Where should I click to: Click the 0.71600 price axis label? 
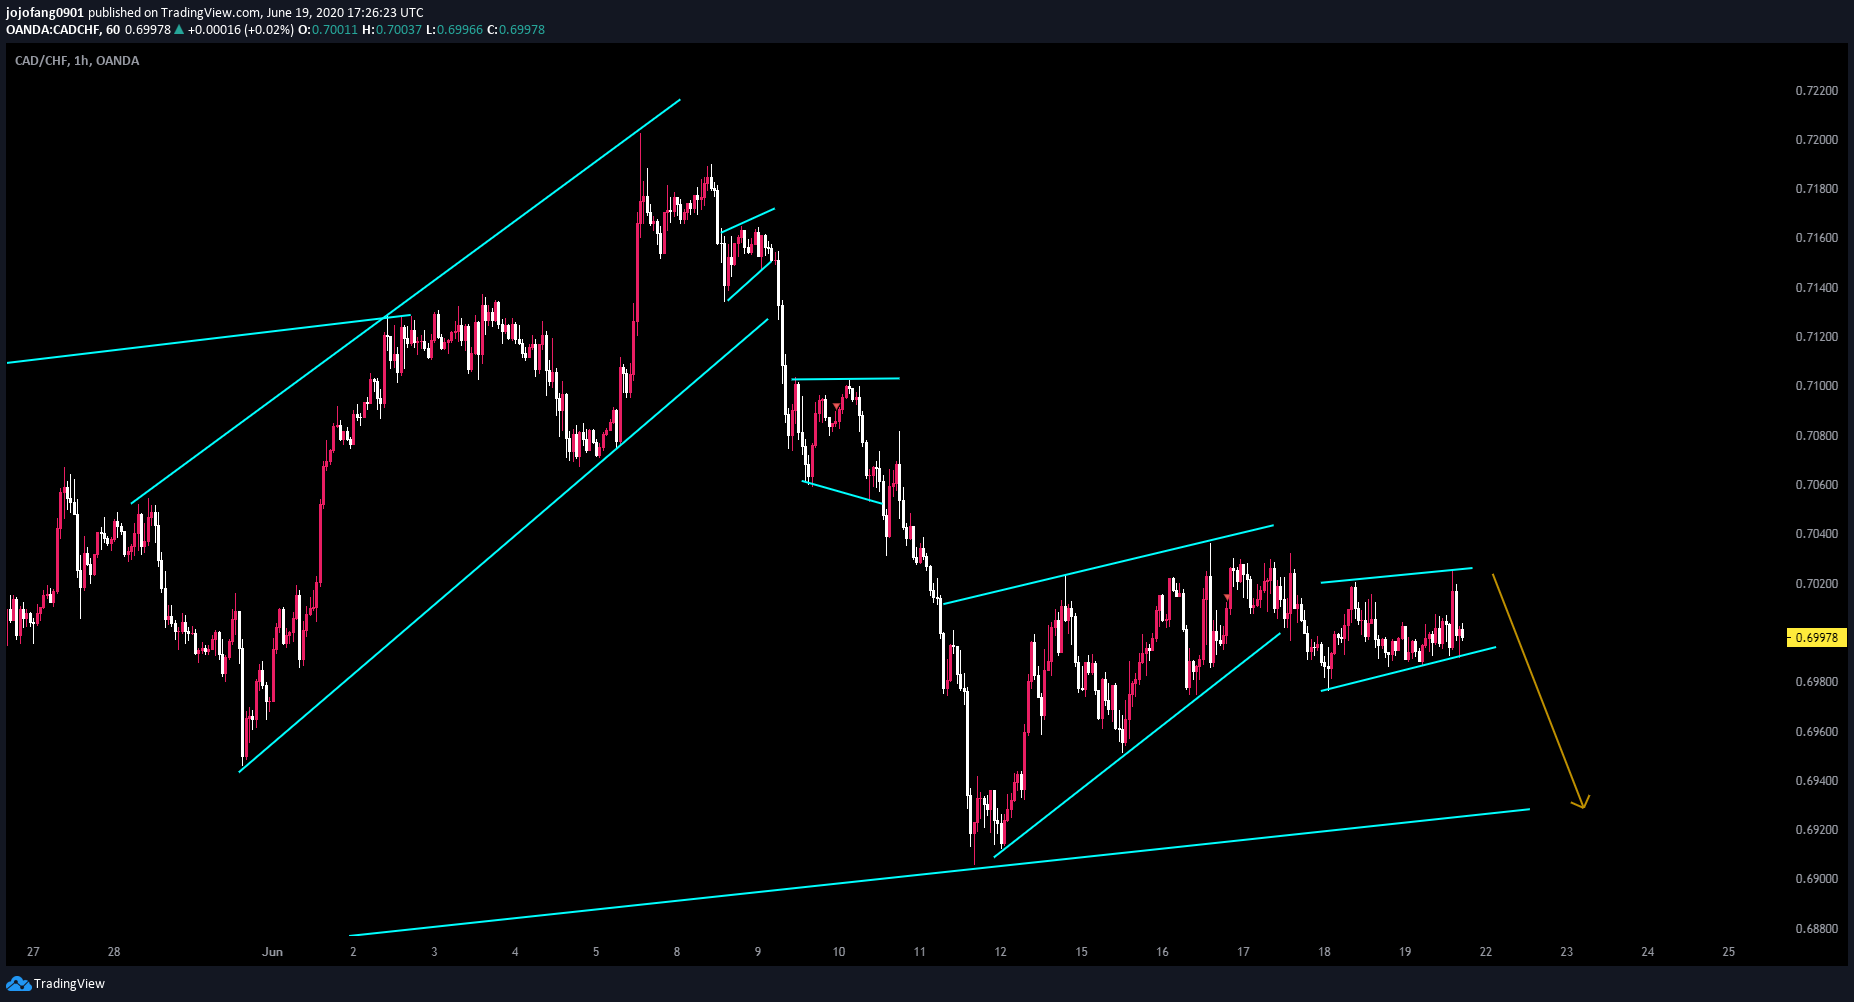(1817, 238)
